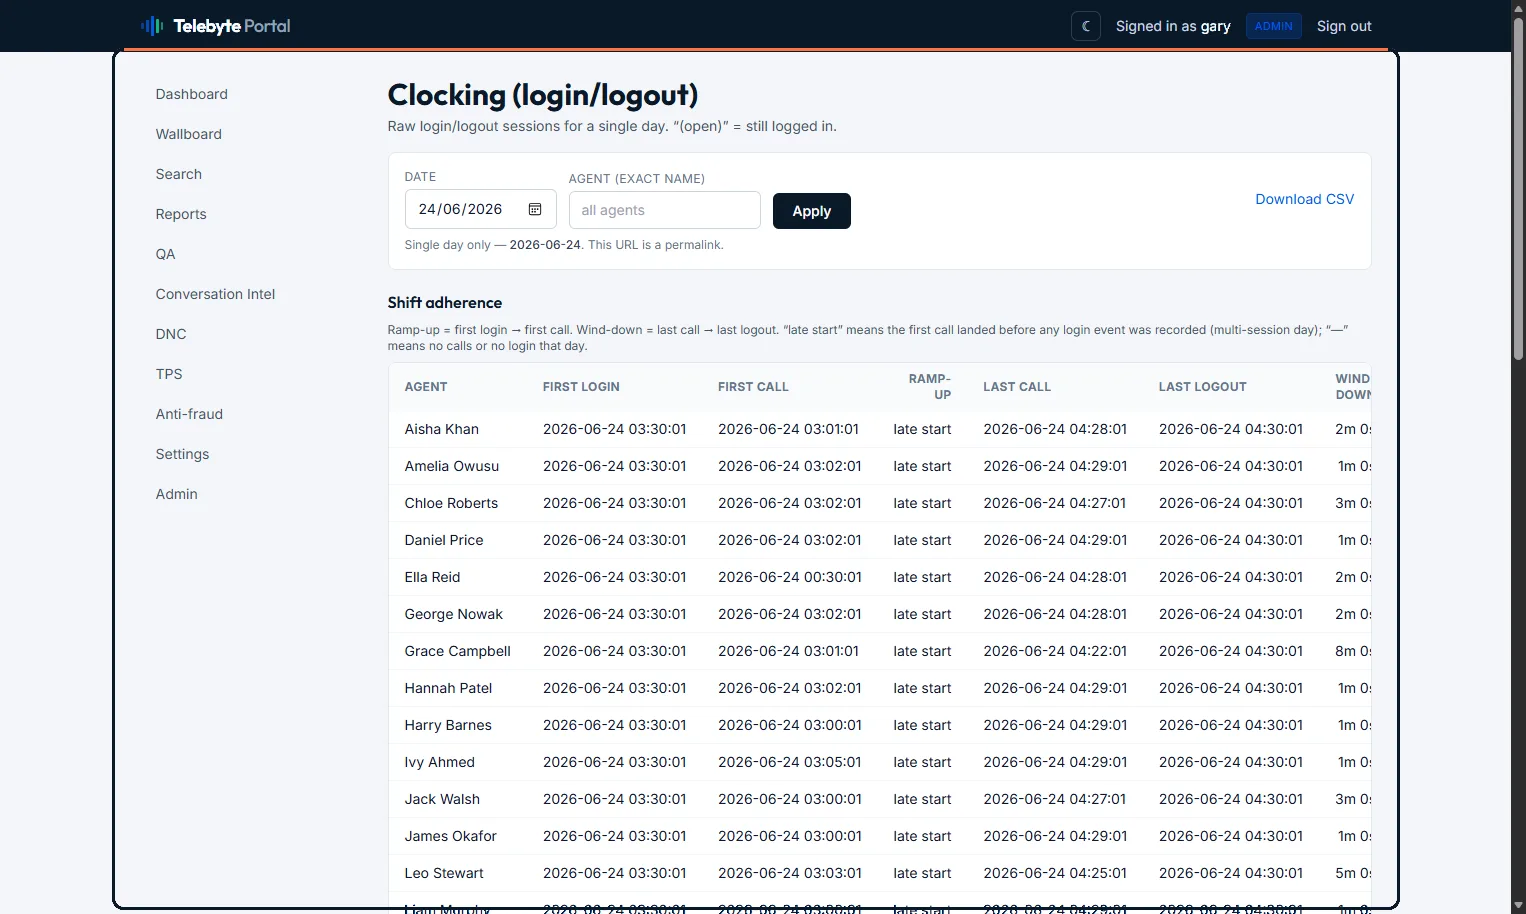
Task: Click Ella Reid's first call 00:30:01 value
Action: click(x=790, y=577)
